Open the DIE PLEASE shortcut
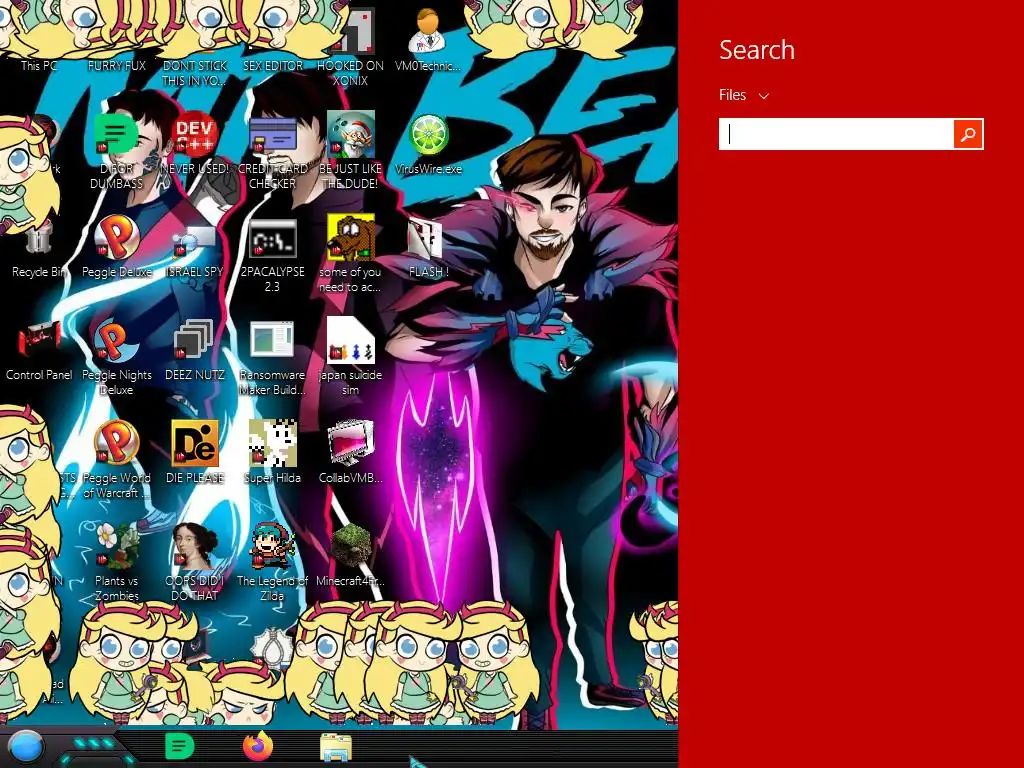 [195, 452]
